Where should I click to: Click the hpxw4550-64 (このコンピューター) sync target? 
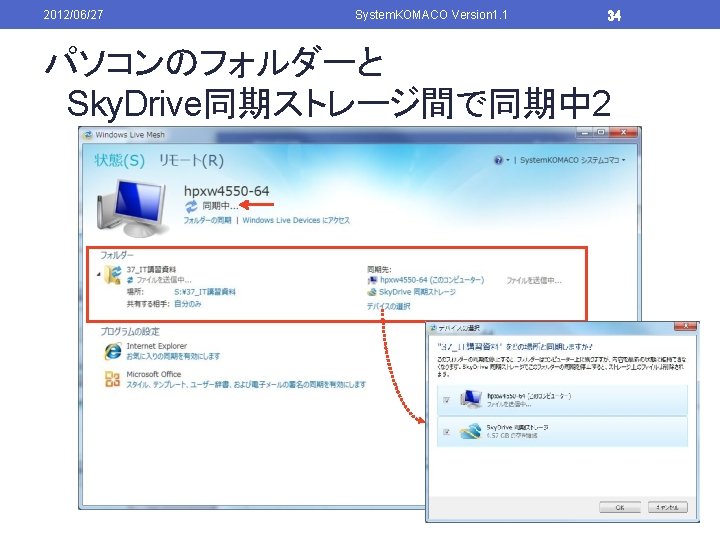click(x=432, y=280)
